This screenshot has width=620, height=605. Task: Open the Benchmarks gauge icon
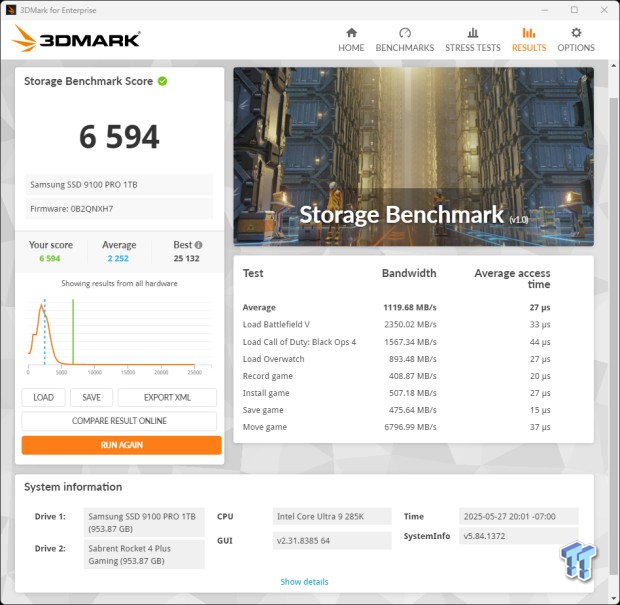[405, 32]
